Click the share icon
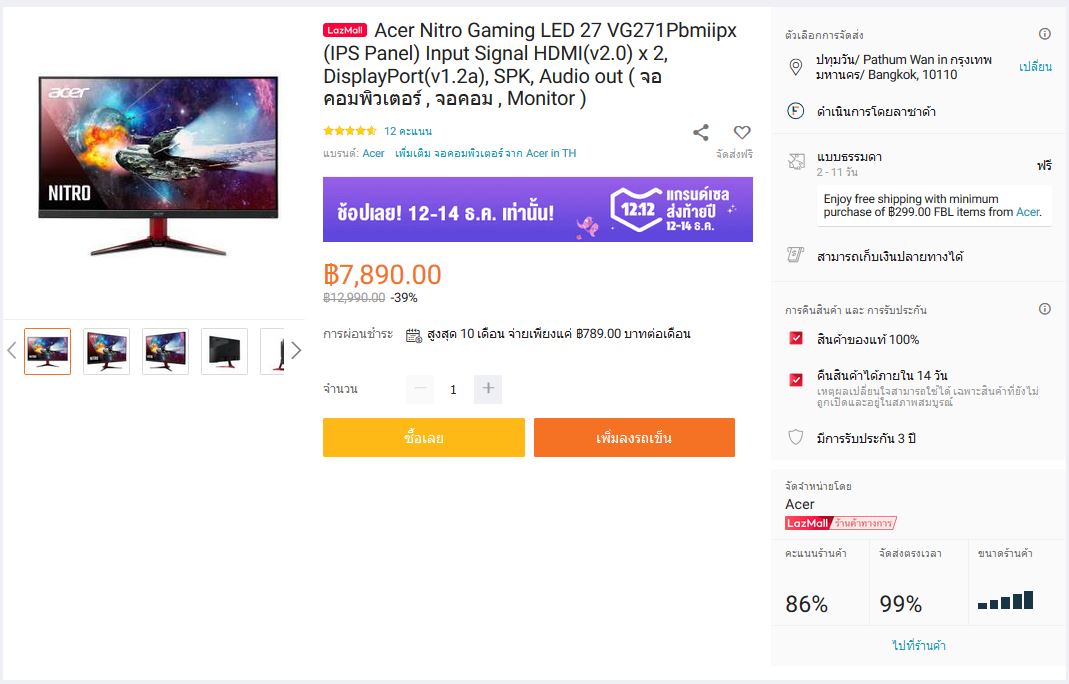1069x684 pixels. coord(700,132)
